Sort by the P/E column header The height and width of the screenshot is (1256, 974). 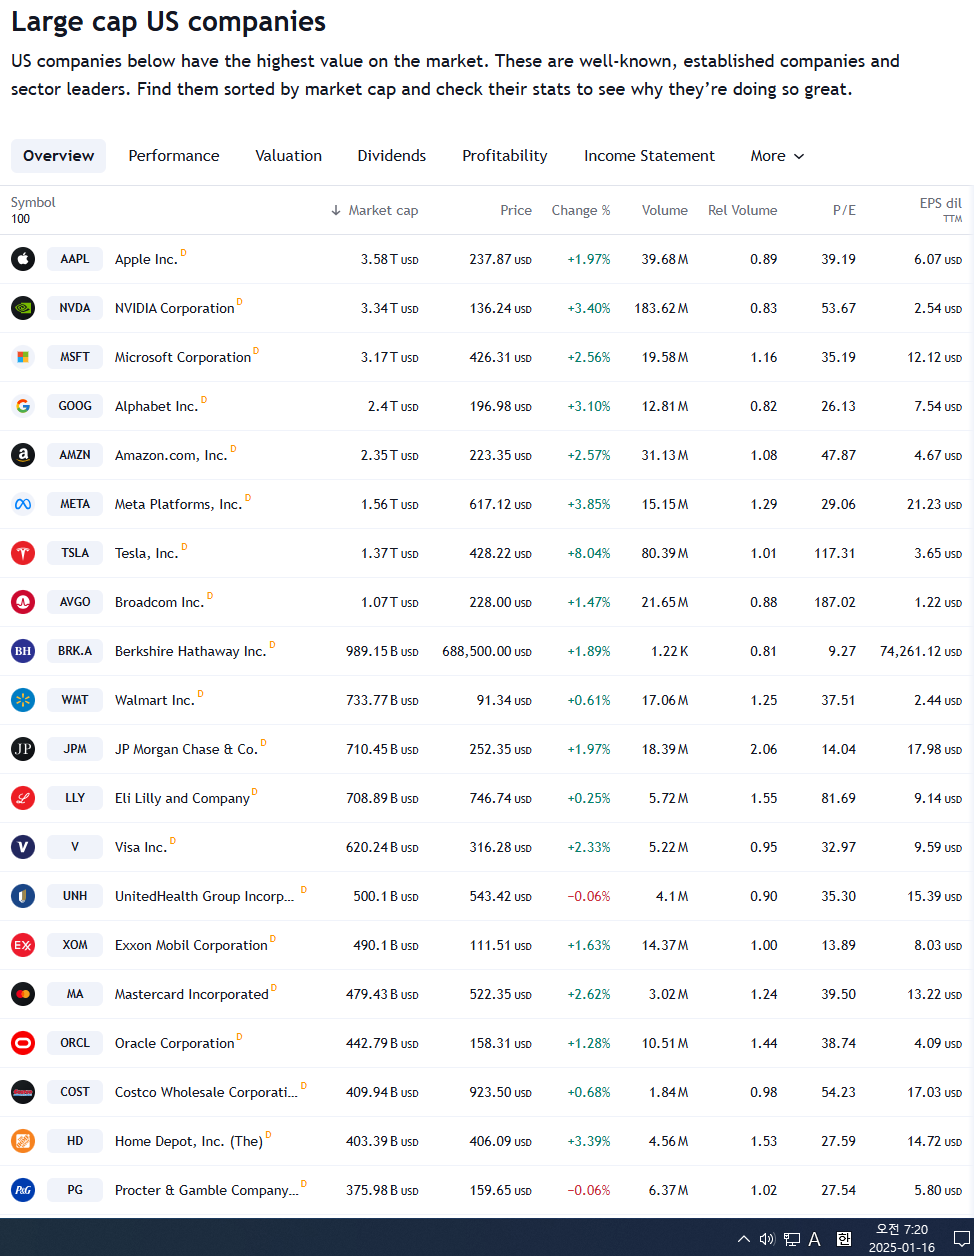tap(844, 210)
